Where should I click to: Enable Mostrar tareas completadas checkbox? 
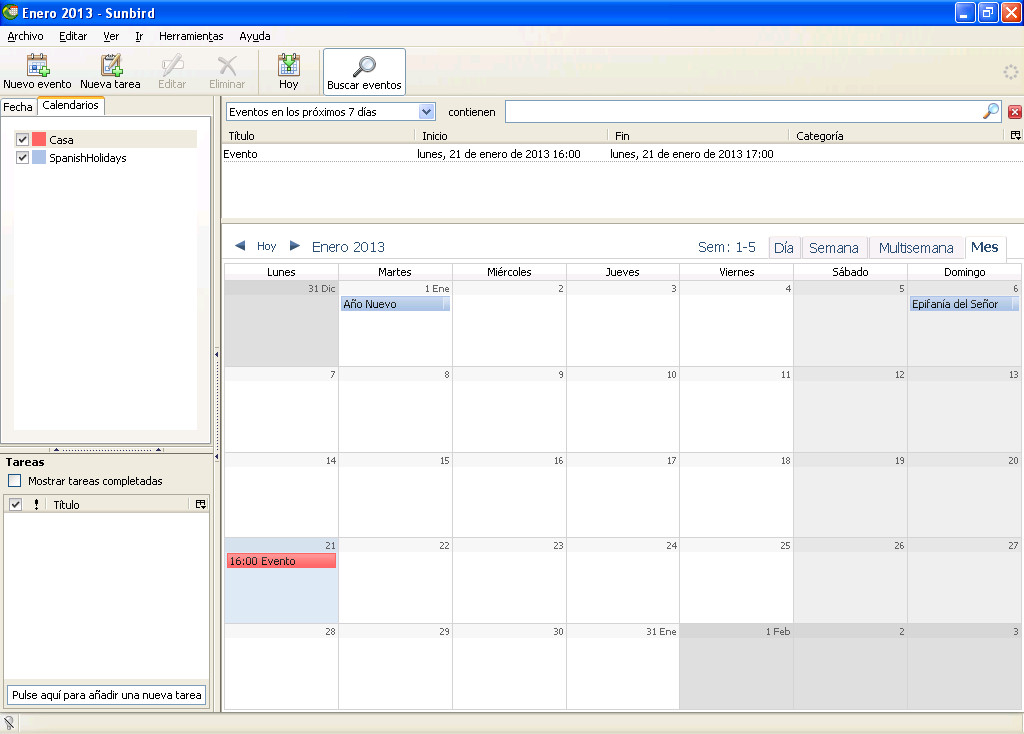[x=14, y=481]
